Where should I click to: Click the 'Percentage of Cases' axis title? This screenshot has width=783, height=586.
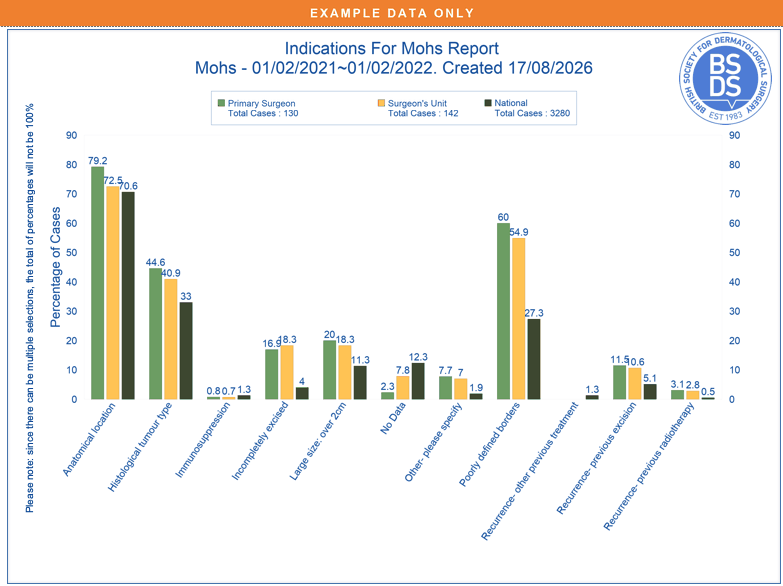[x=55, y=267]
